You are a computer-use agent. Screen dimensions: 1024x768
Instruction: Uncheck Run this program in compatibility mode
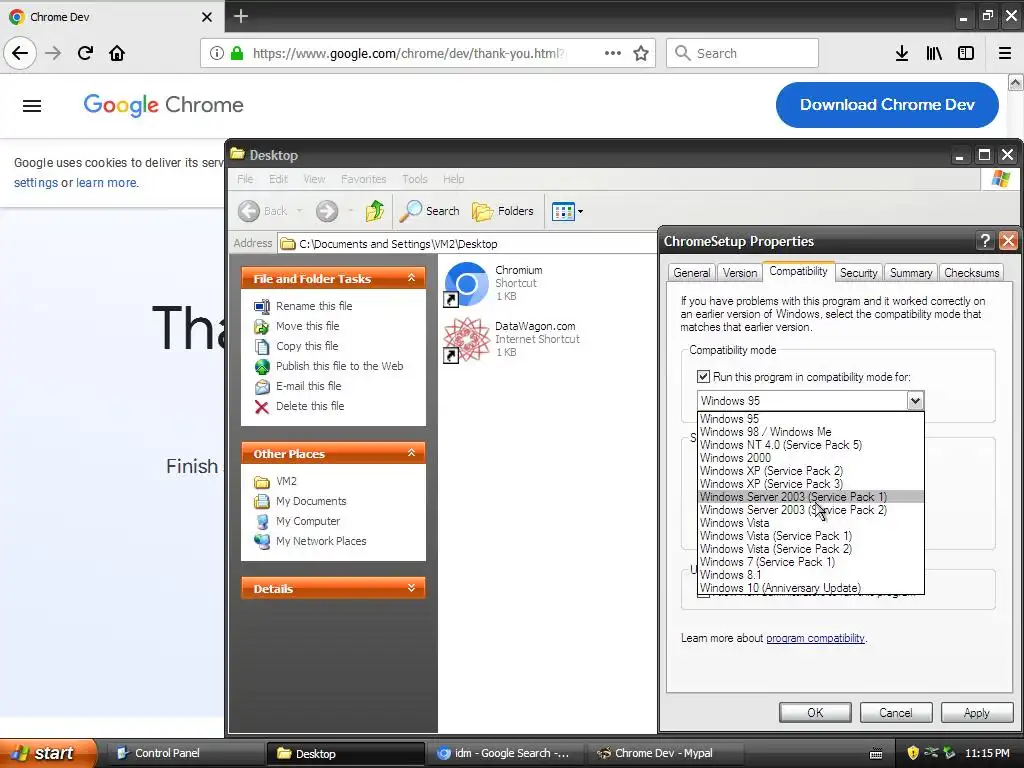703,377
